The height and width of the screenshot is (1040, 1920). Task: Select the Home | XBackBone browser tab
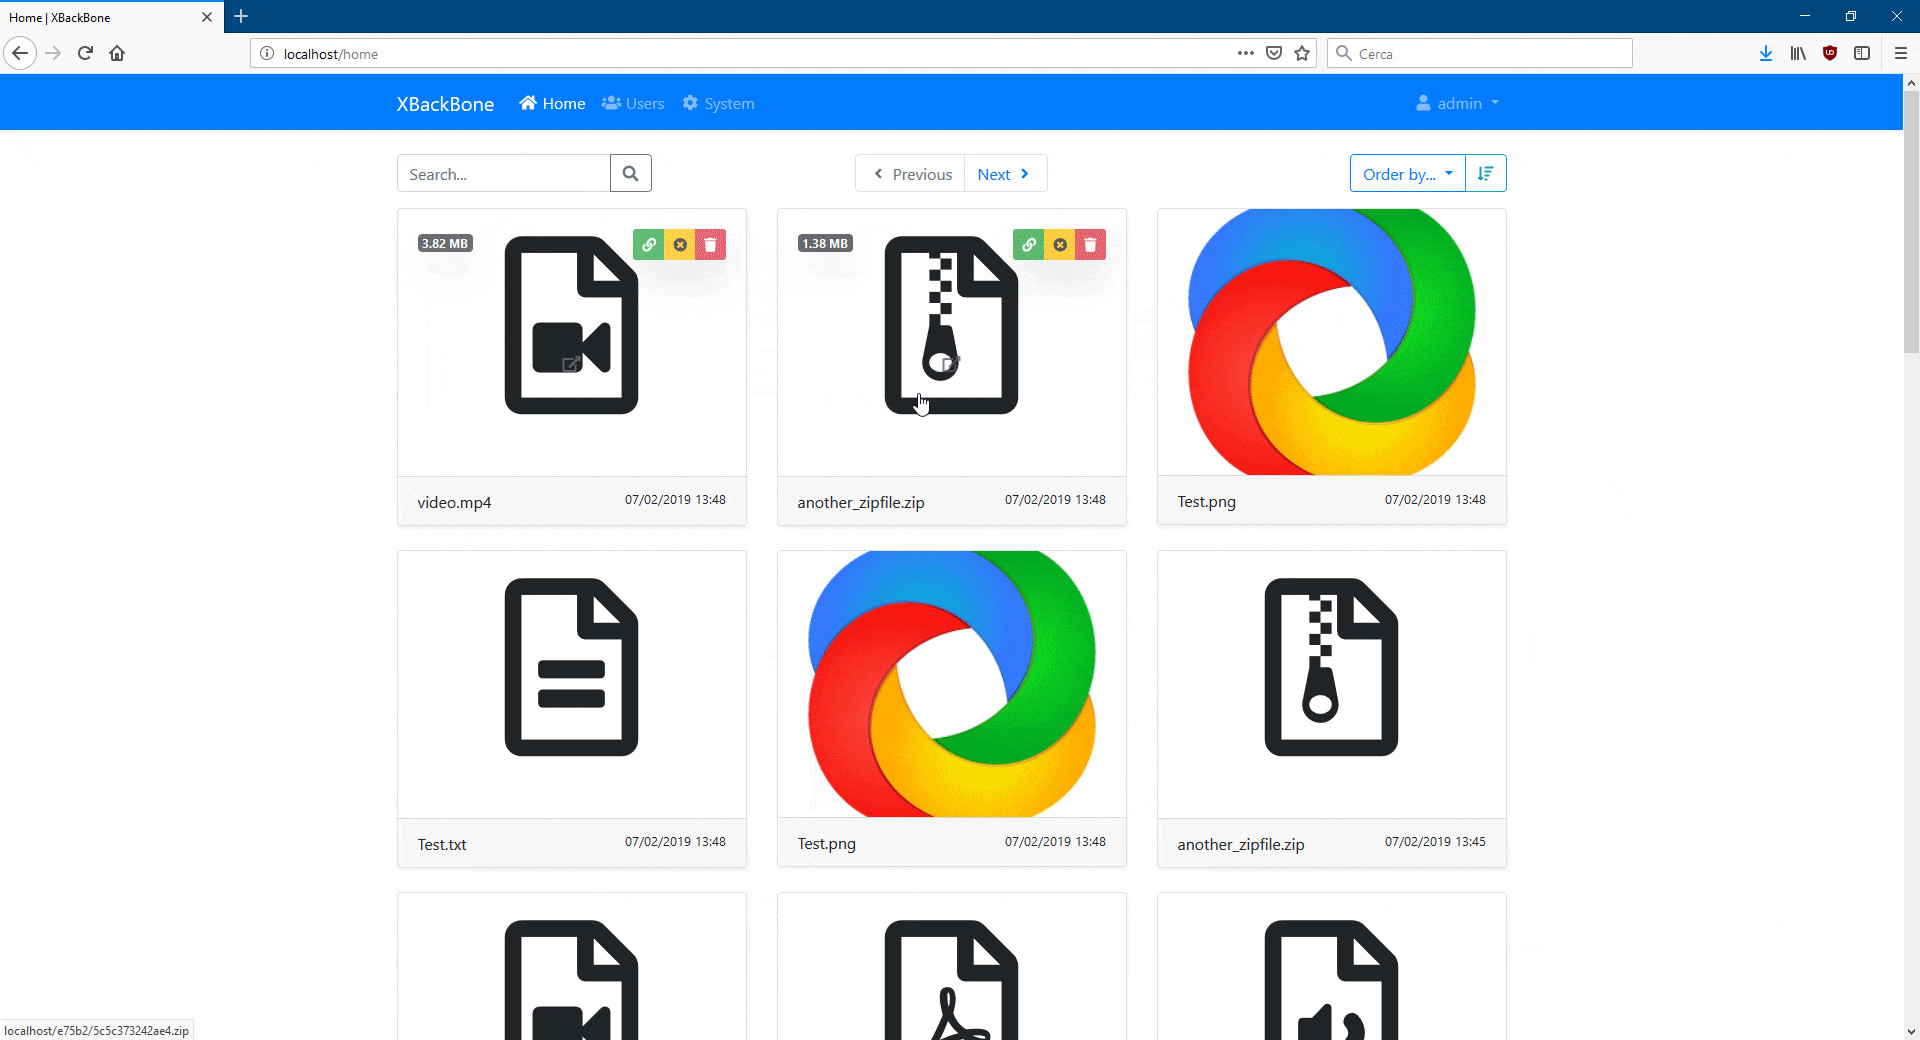click(112, 17)
